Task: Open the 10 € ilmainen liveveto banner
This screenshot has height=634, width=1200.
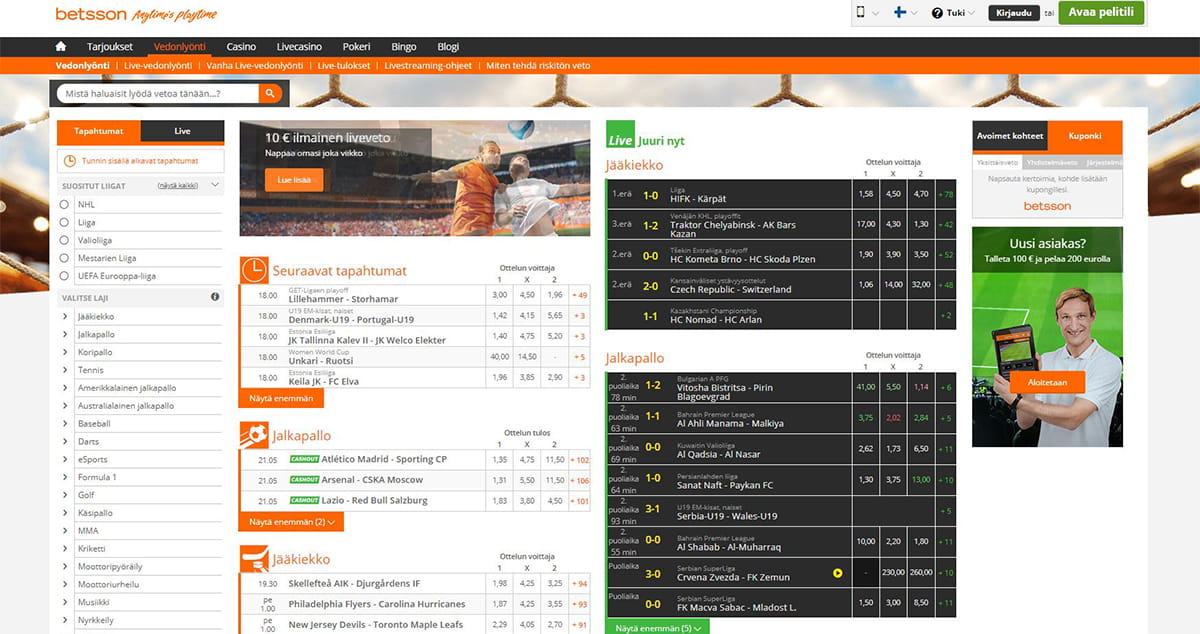Action: pos(415,178)
